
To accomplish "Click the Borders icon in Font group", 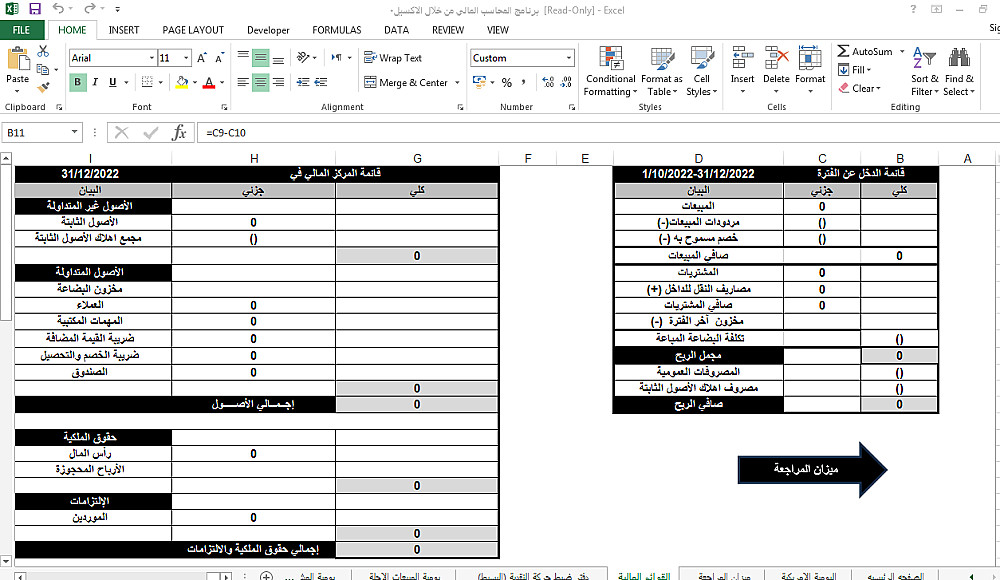I will [147, 82].
